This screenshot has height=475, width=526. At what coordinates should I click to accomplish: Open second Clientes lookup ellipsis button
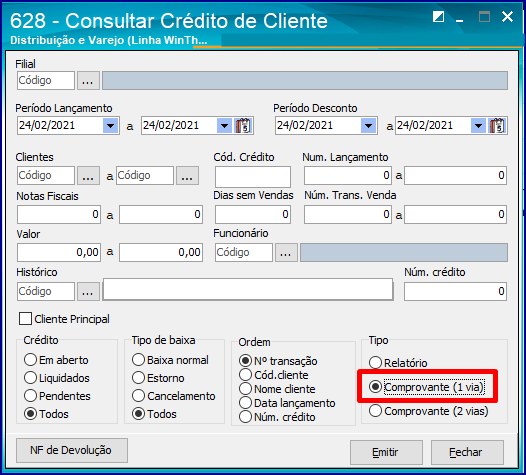tap(187, 175)
